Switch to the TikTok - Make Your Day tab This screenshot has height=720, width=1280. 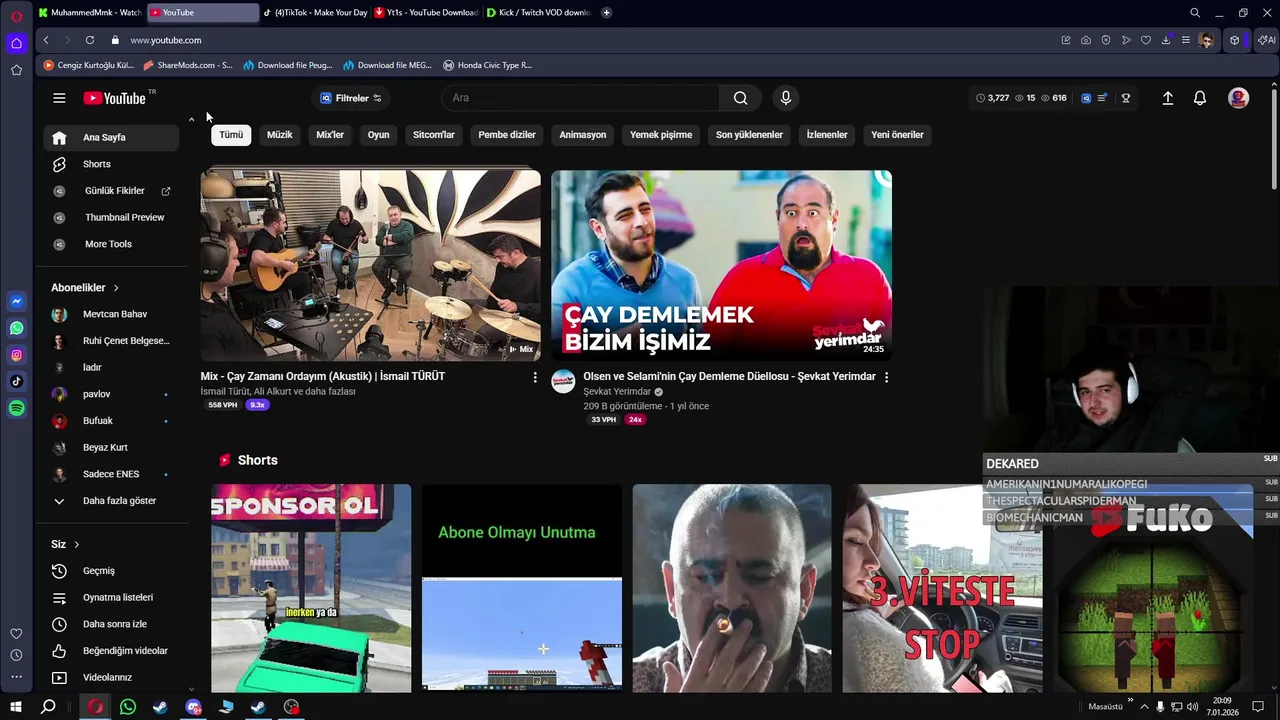pos(315,13)
